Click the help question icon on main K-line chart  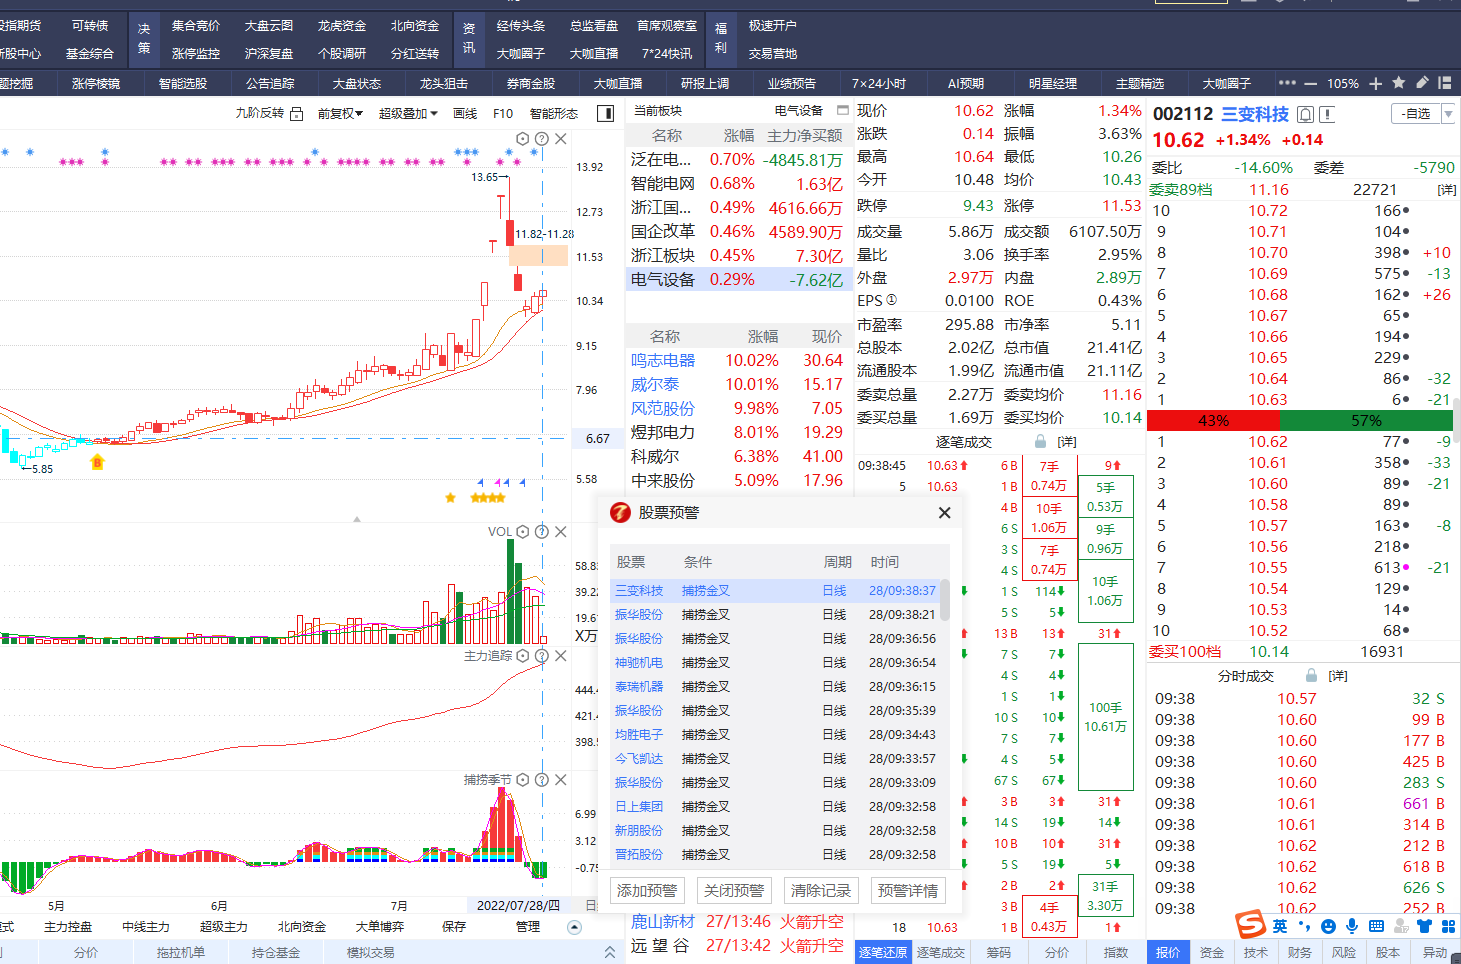[x=542, y=139]
